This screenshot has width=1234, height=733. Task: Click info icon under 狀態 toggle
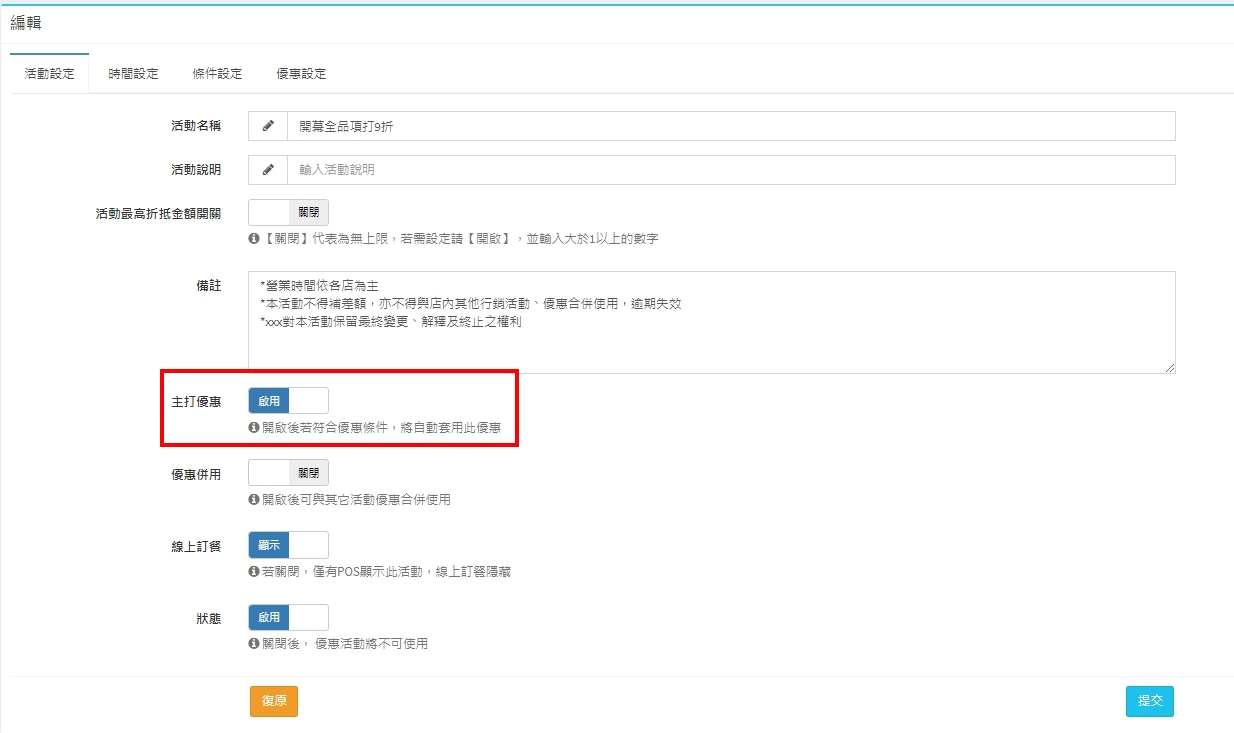254,644
